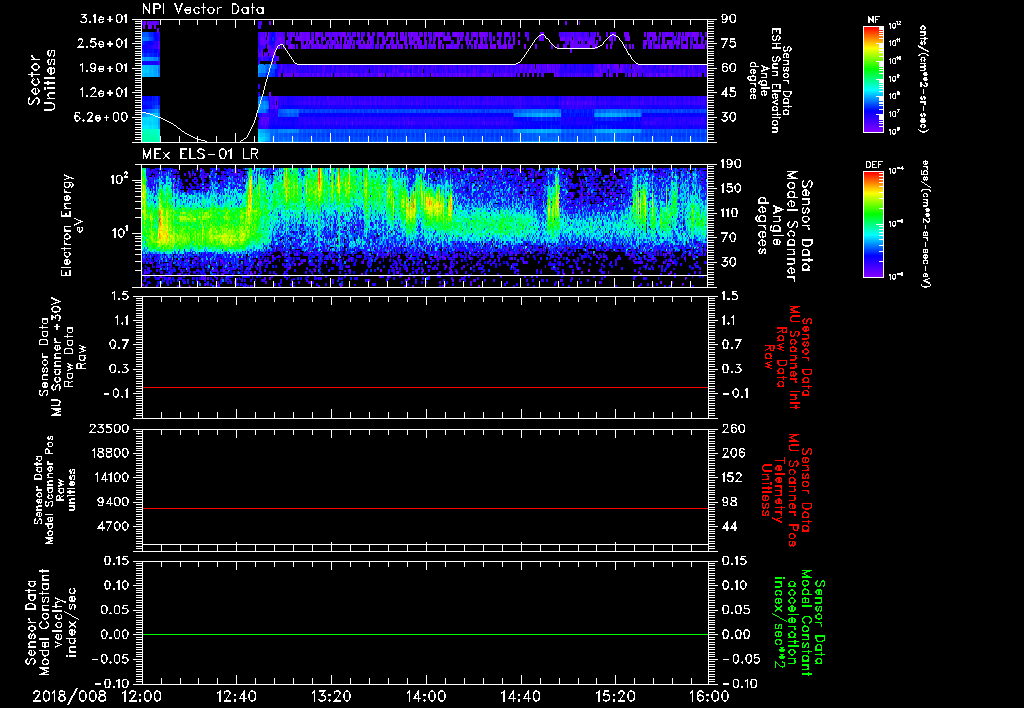Click the 90 degree elevation tick

pos(729,19)
